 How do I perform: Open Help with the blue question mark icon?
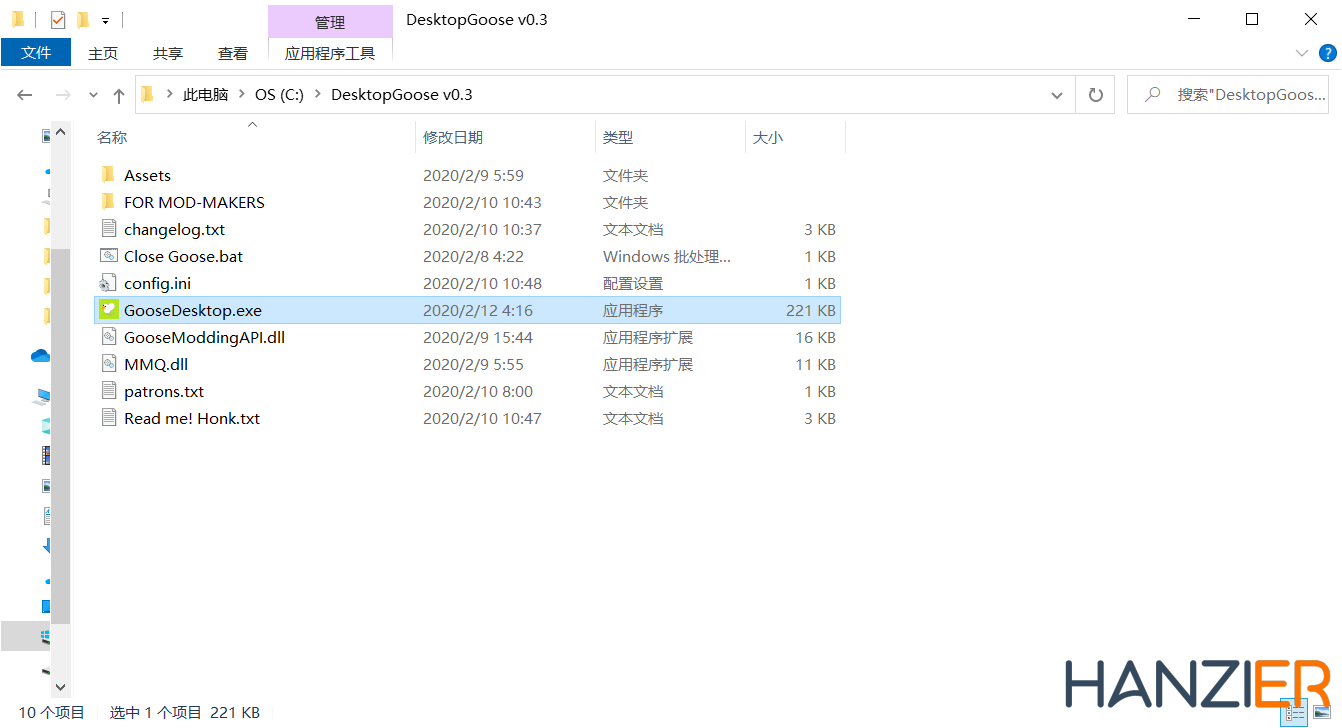(x=1327, y=53)
